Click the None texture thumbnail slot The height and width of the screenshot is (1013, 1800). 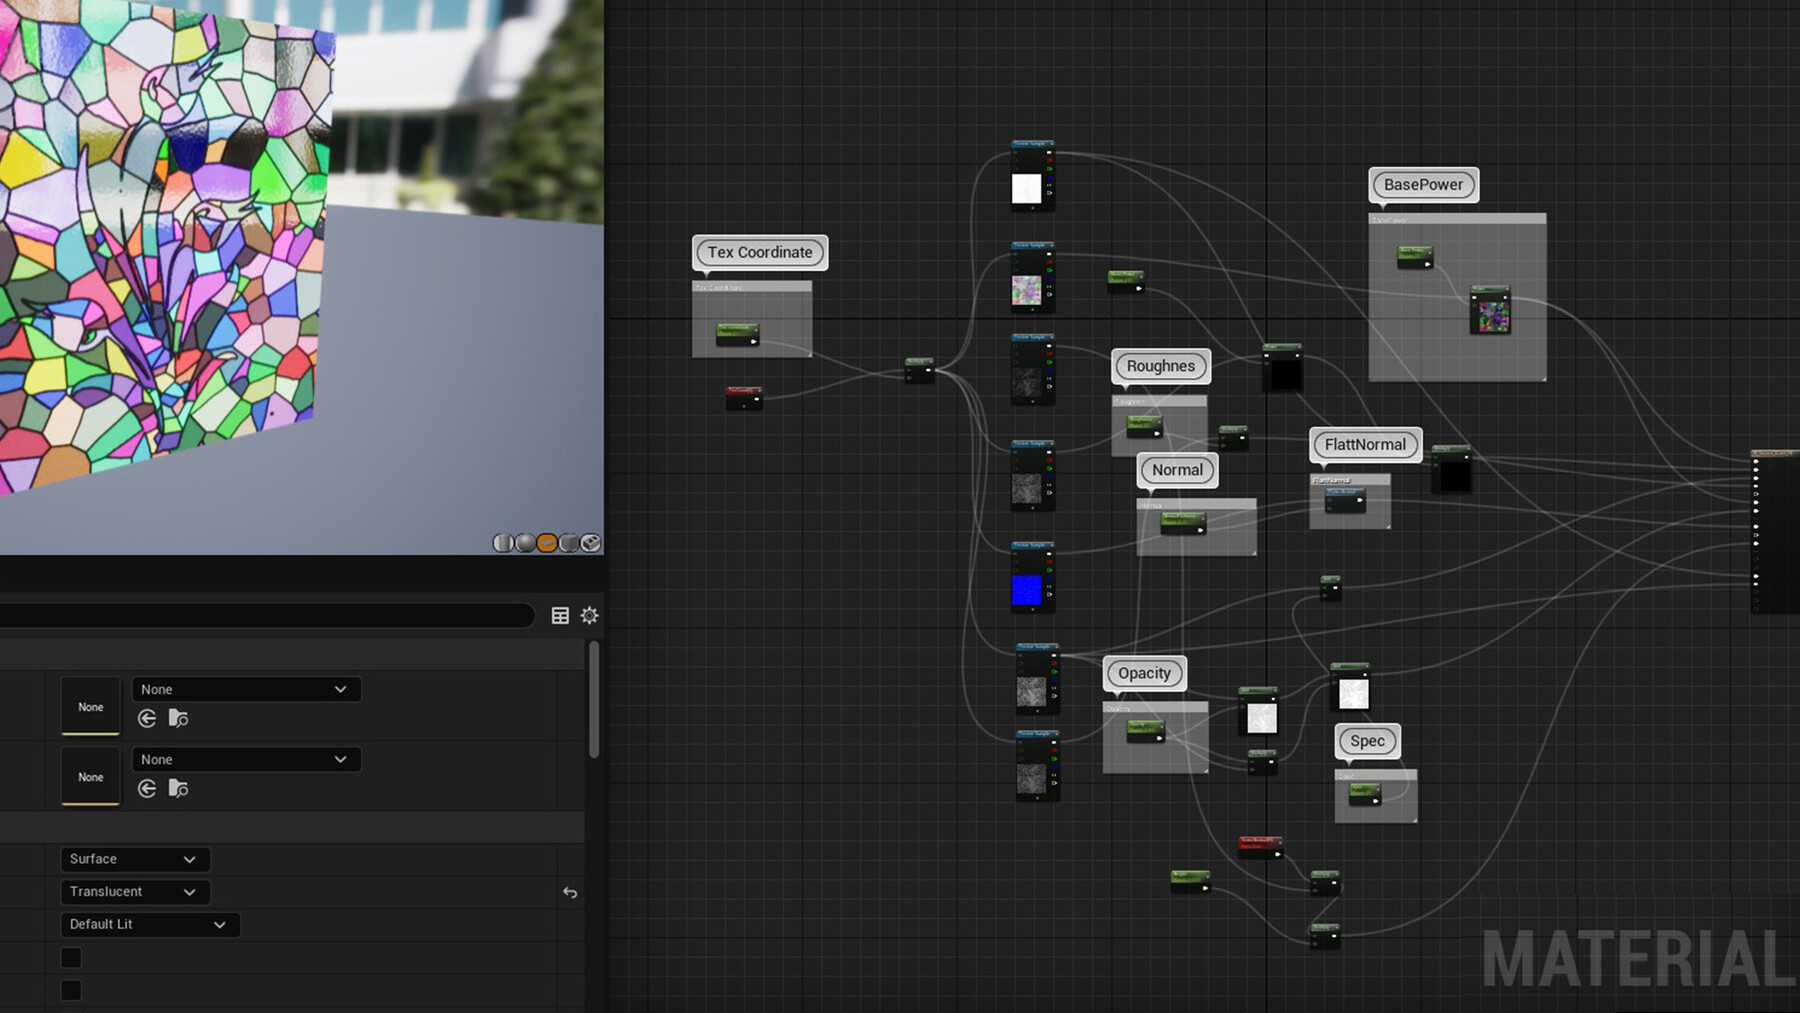coord(90,706)
